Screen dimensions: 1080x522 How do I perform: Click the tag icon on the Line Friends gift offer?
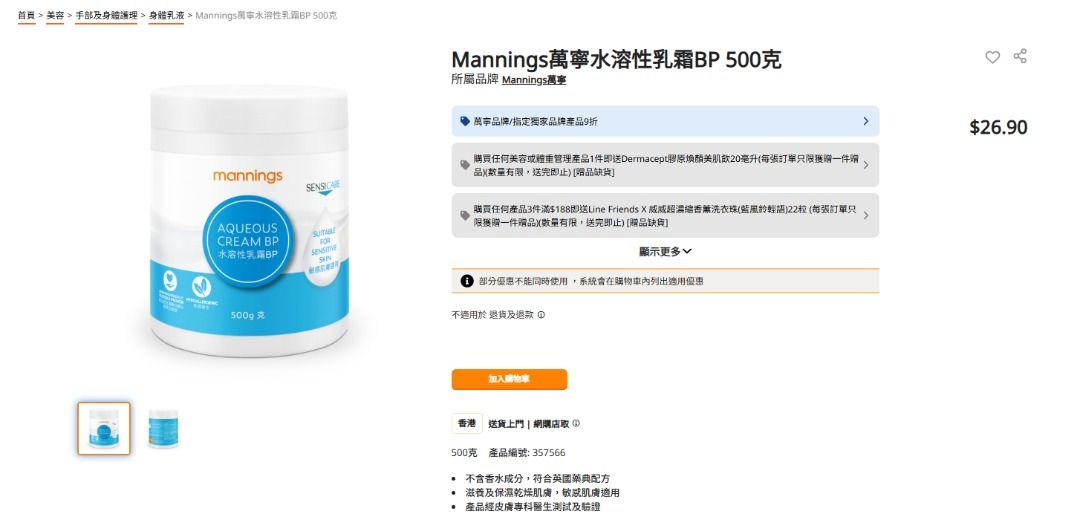point(465,216)
